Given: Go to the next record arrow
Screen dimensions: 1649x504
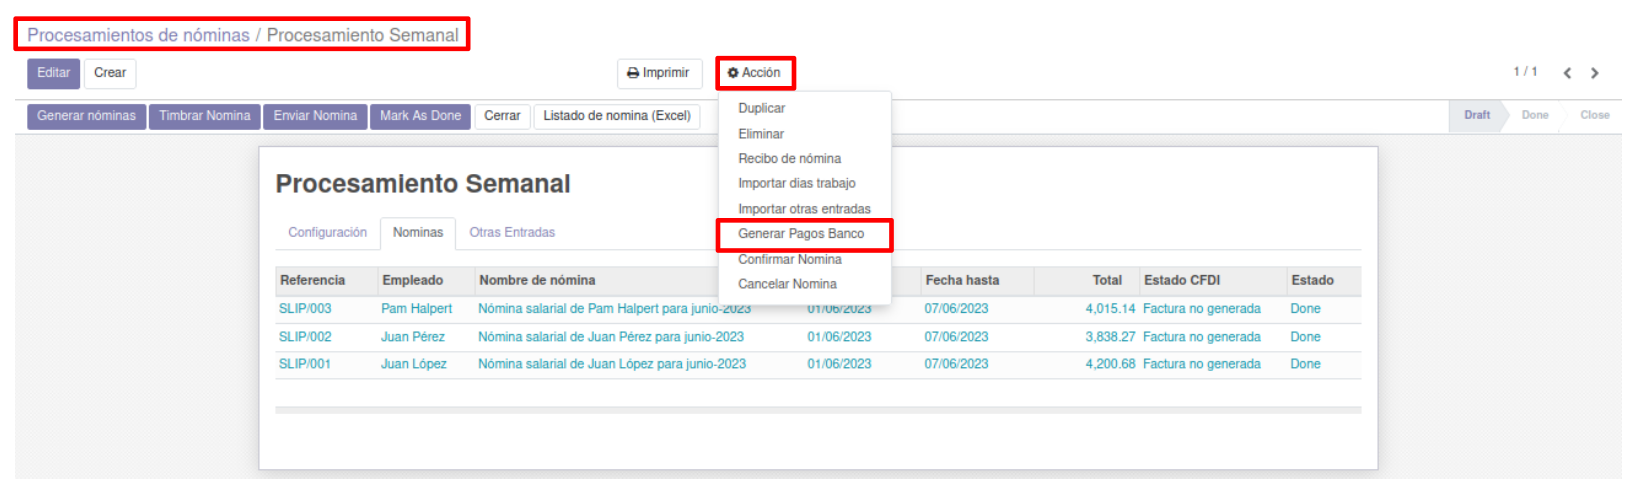Looking at the screenshot, I should tap(1595, 73).
